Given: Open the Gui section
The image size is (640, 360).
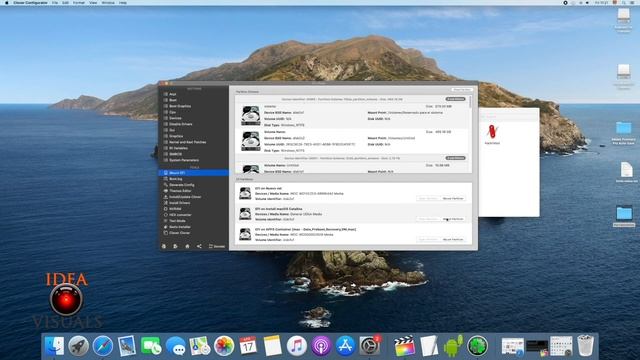Looking at the screenshot, I should coord(172,130).
